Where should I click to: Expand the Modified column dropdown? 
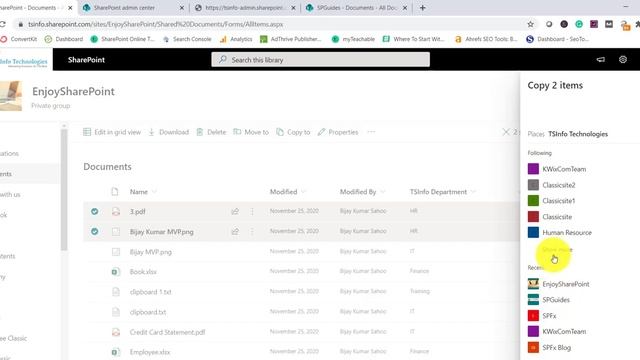[x=303, y=192]
